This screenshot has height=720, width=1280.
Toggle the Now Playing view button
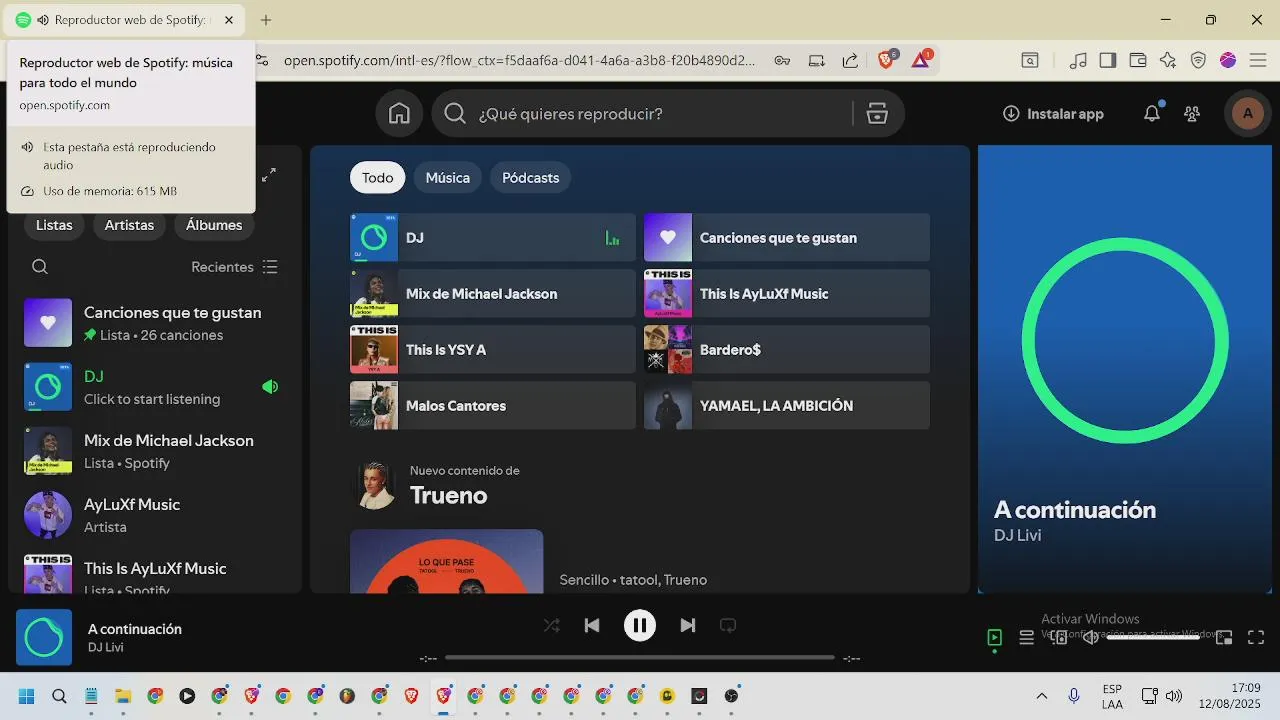pos(994,638)
